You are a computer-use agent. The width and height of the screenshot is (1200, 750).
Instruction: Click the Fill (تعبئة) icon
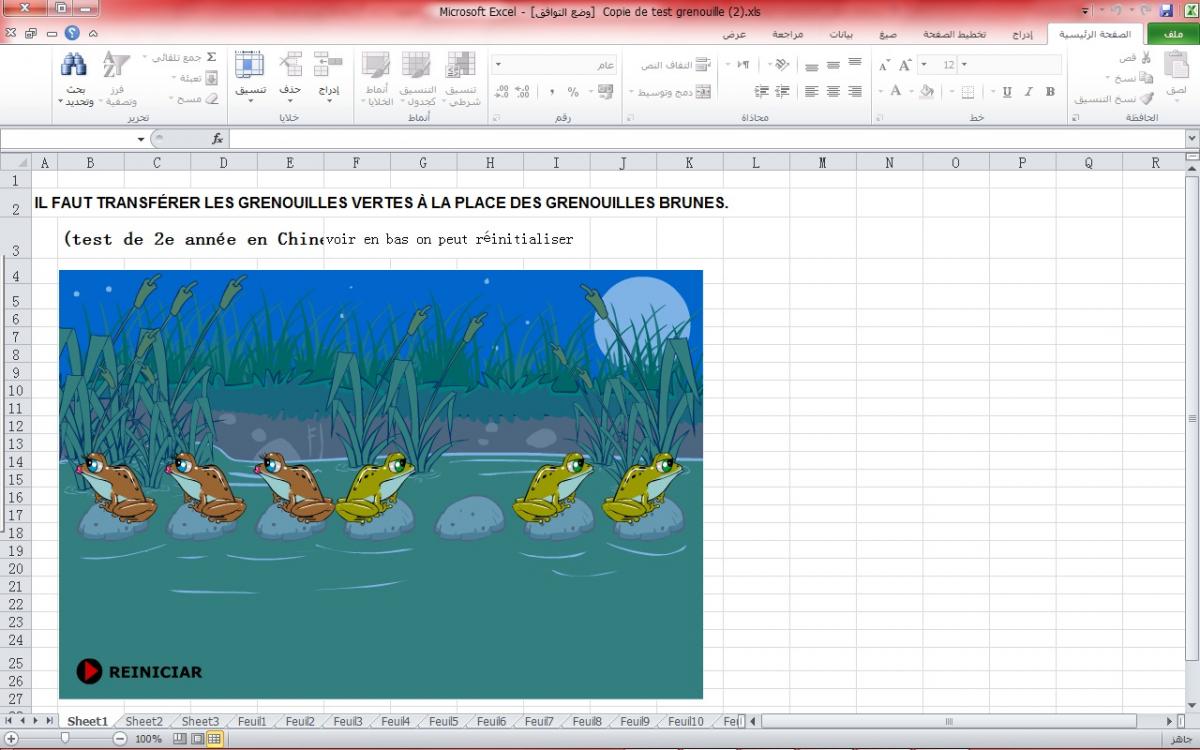(x=211, y=78)
